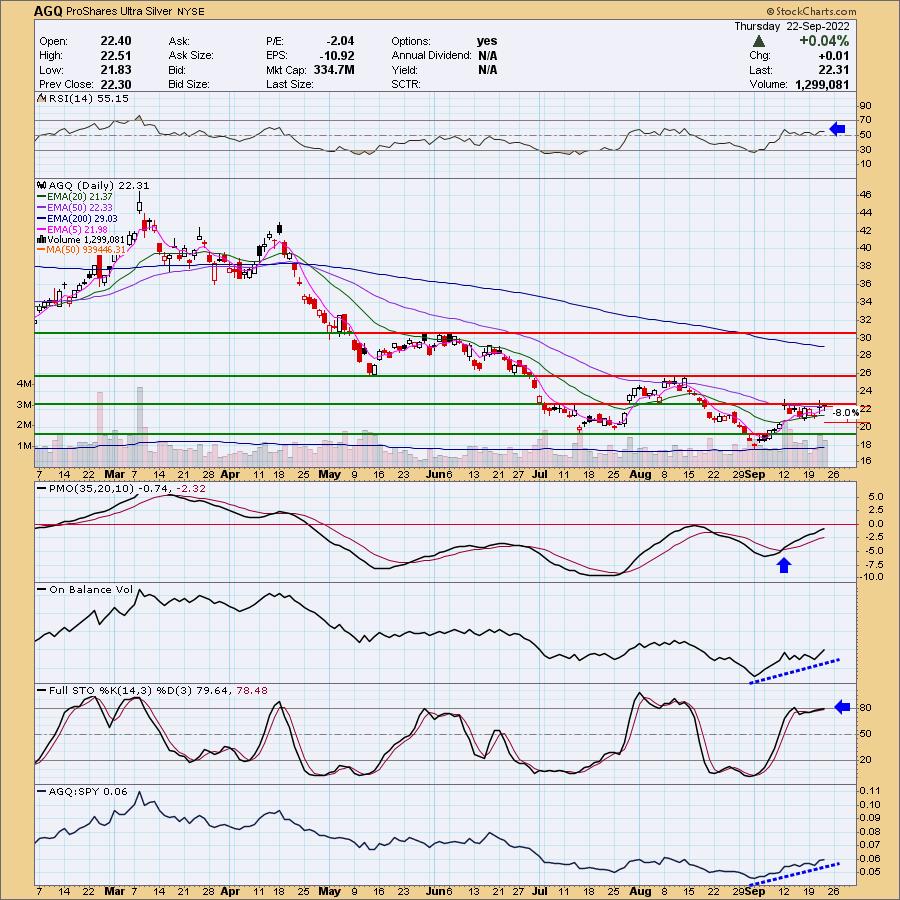Select the Last price 22.31 in header
This screenshot has width=900, height=900.
[x=834, y=70]
